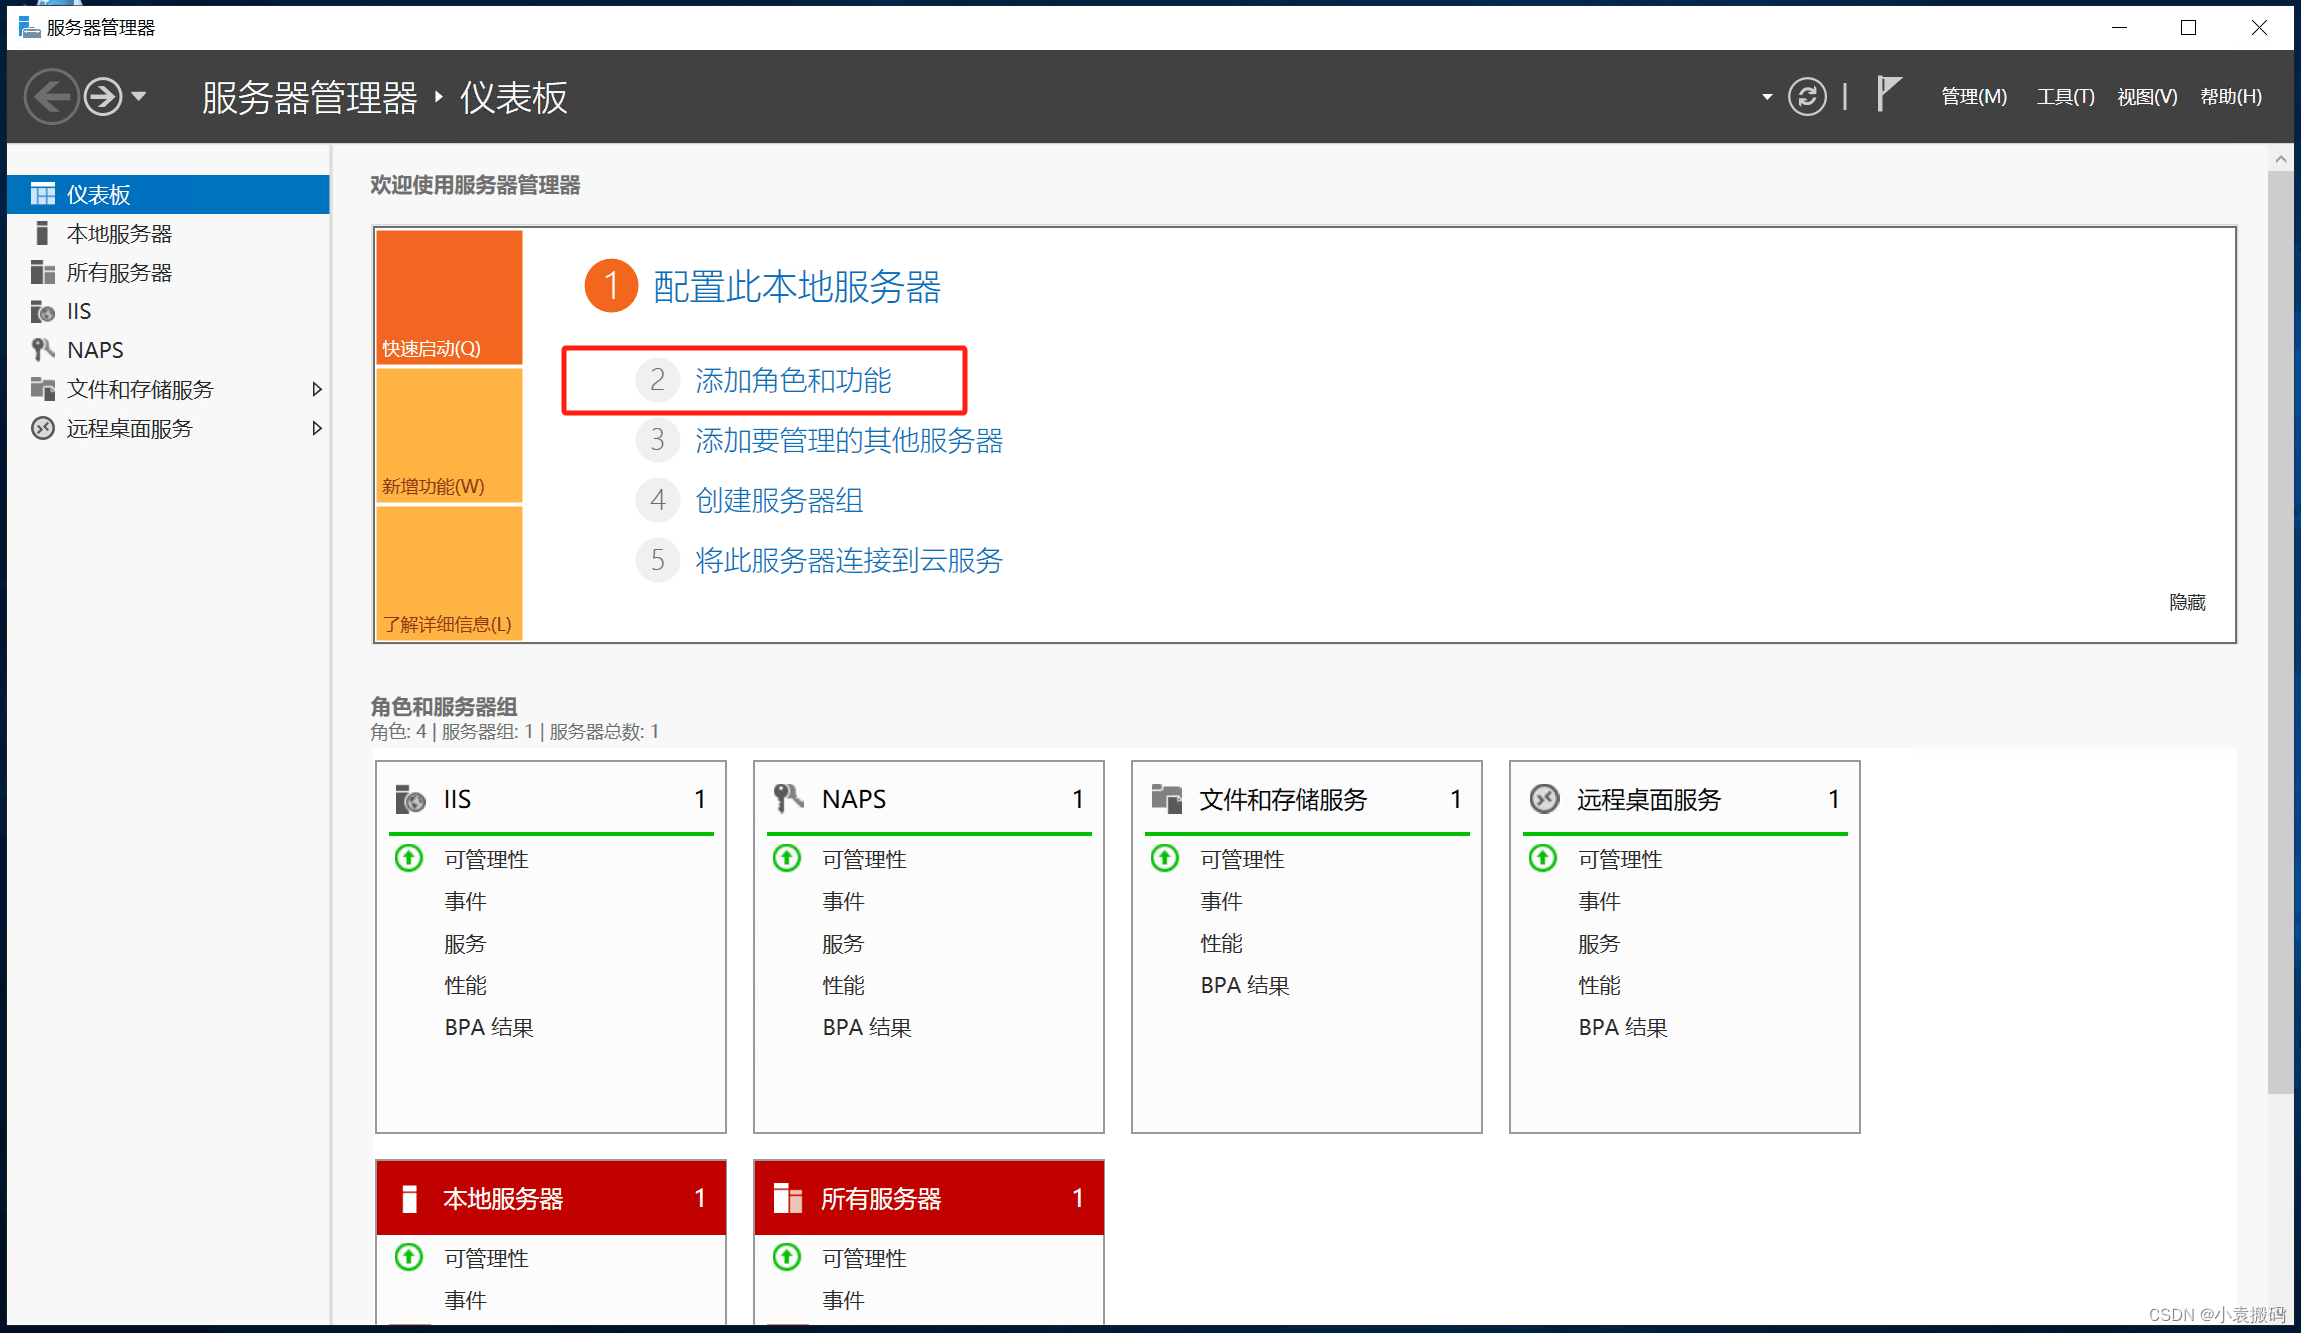Select NAPS in the sidebar

168,350
